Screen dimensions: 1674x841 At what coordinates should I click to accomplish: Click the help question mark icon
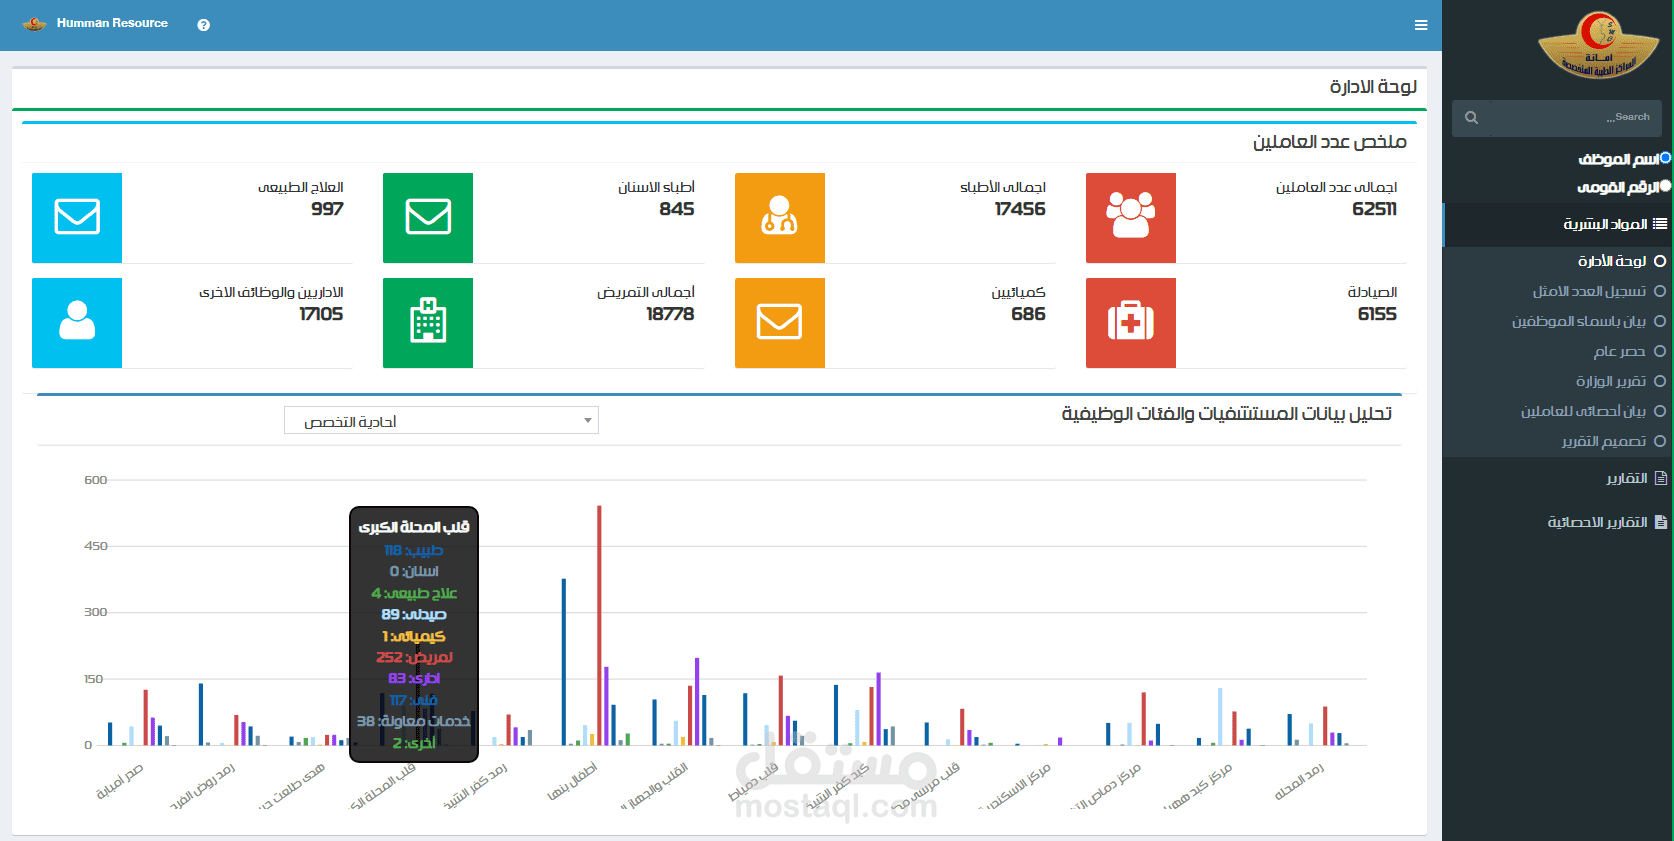tap(204, 25)
